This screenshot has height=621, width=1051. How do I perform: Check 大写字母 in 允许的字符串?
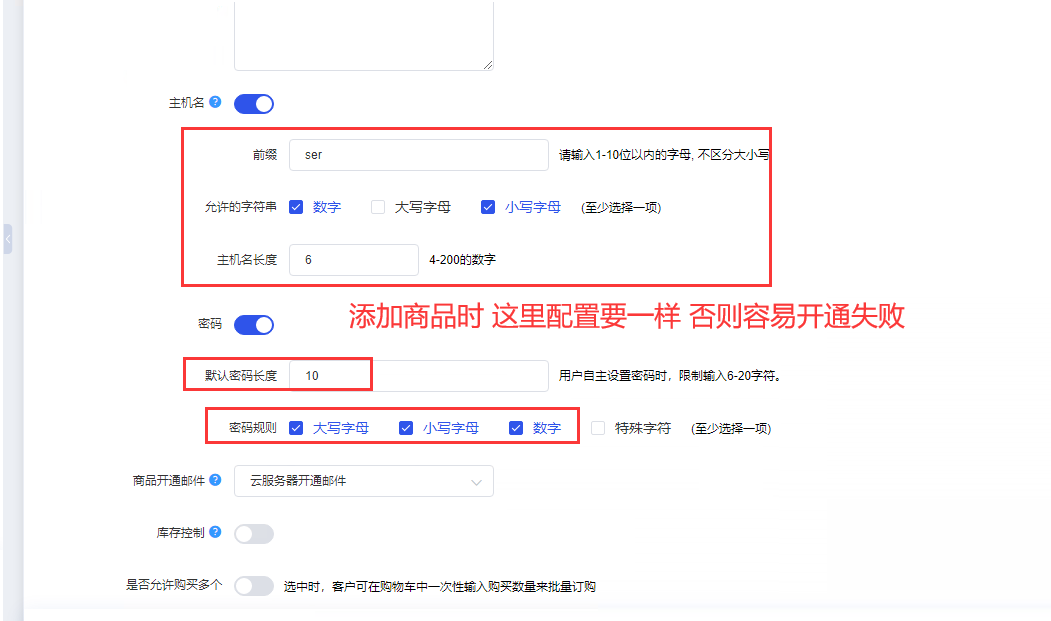point(378,207)
